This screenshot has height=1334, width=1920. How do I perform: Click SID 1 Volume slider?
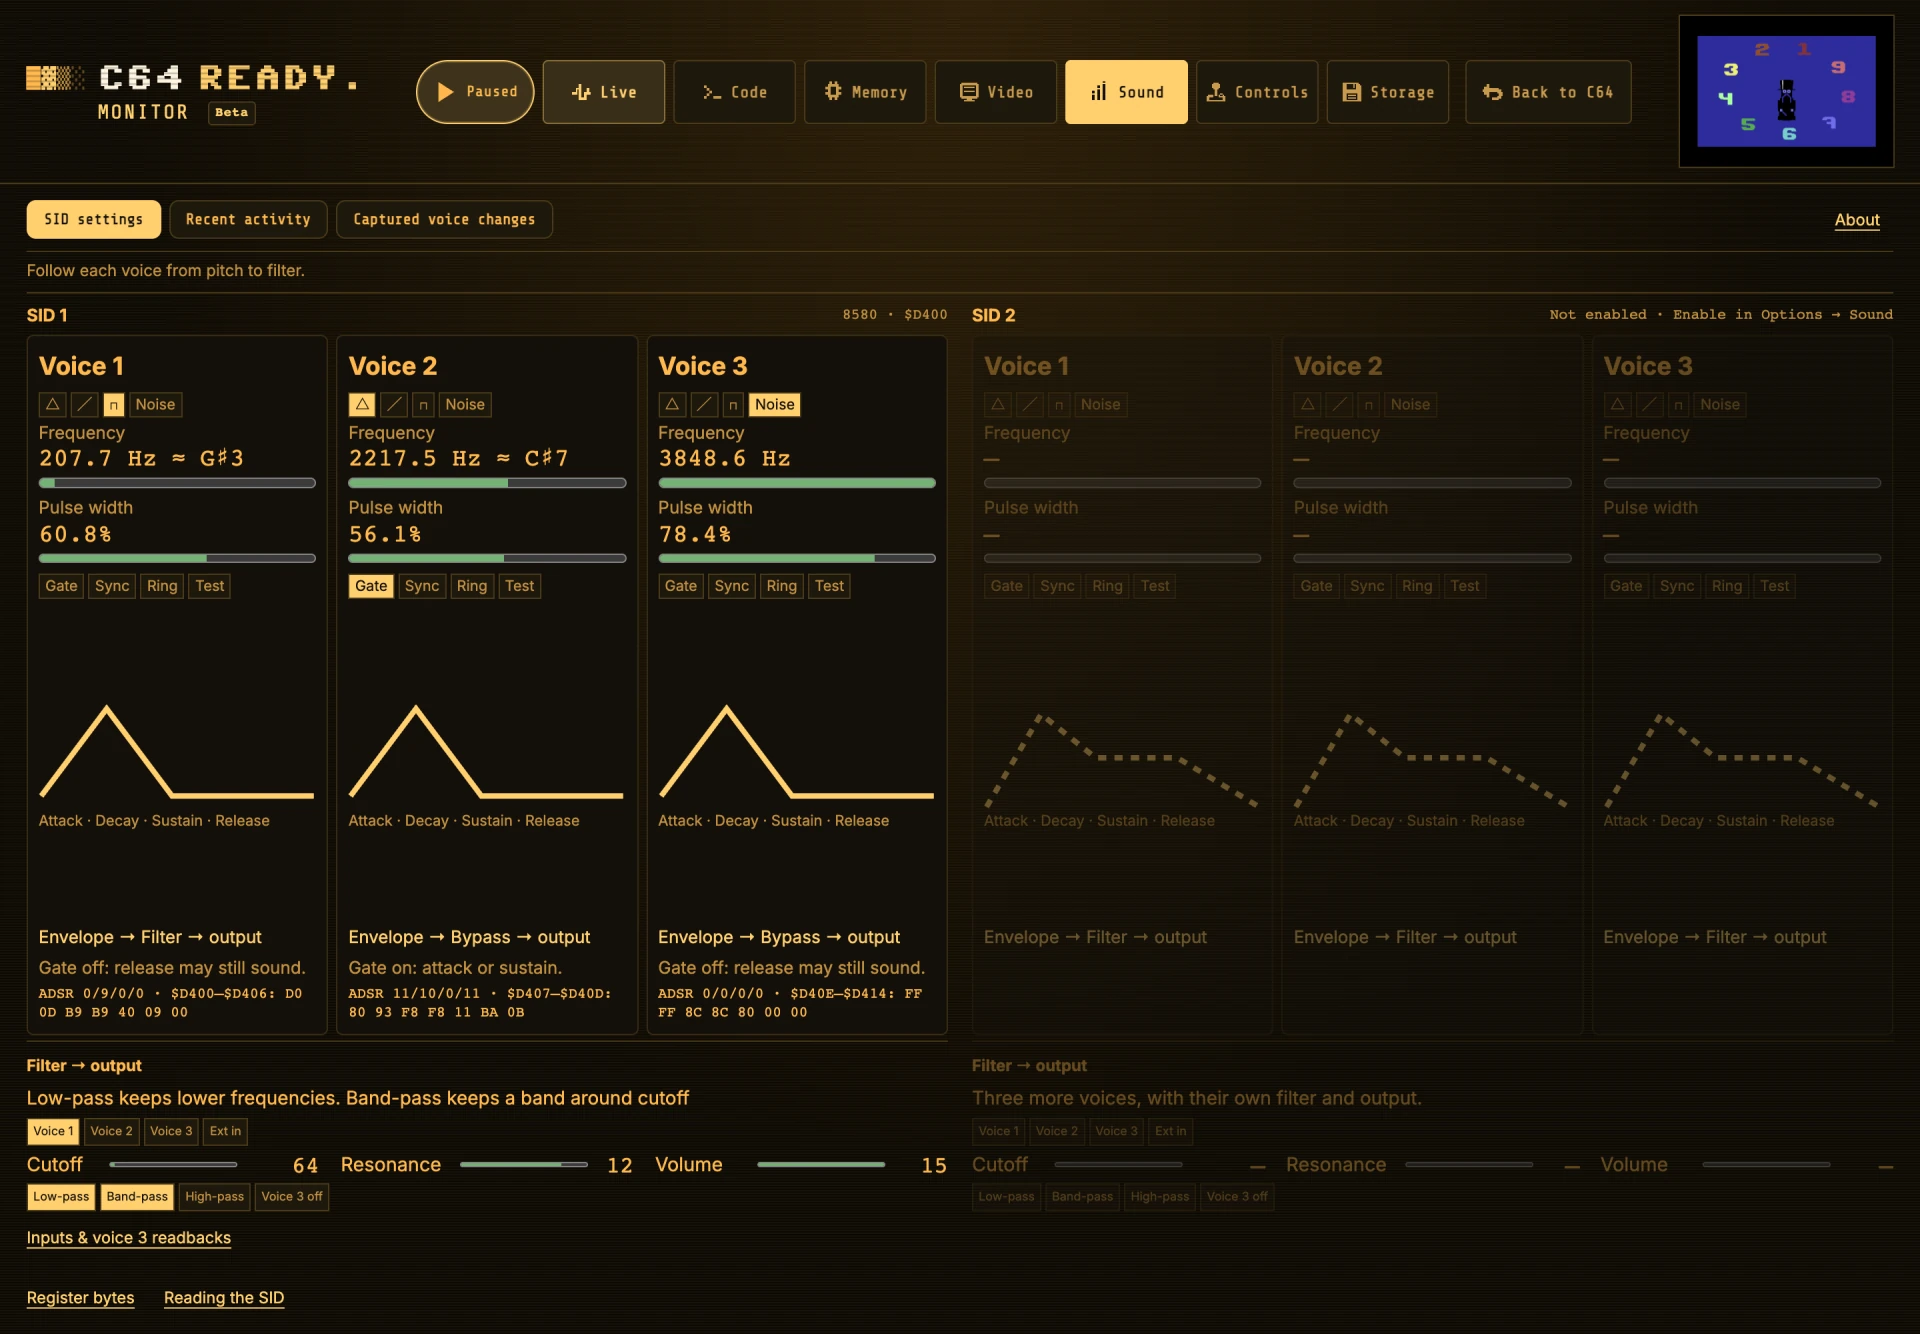coord(821,1165)
